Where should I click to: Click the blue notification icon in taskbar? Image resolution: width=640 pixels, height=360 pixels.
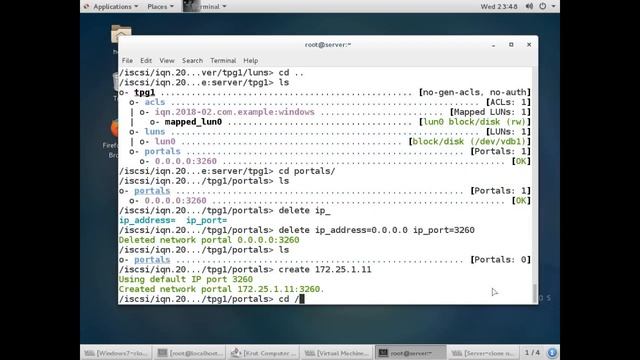[x=552, y=352]
